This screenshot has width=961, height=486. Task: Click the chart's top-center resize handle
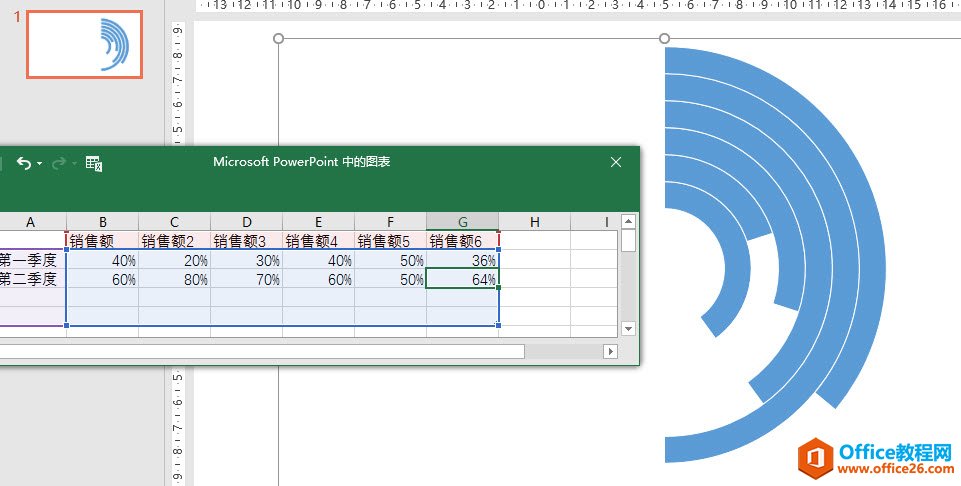click(x=664, y=39)
